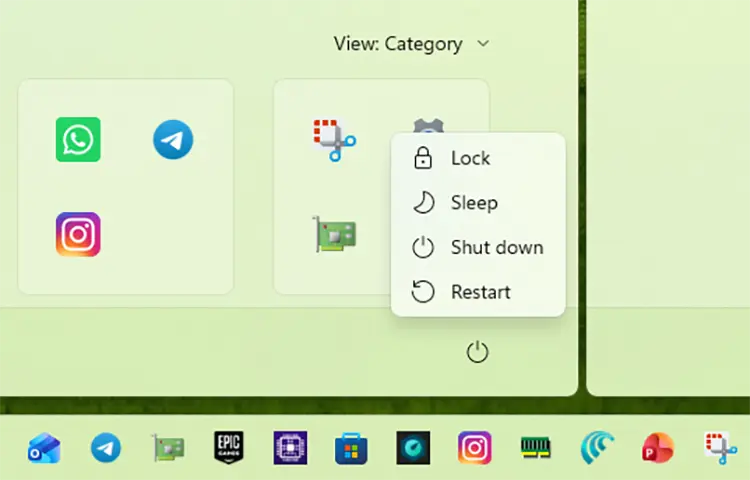This screenshot has height=480, width=750.
Task: Open Snipping Tool in the Start menu folder
Action: (x=334, y=140)
